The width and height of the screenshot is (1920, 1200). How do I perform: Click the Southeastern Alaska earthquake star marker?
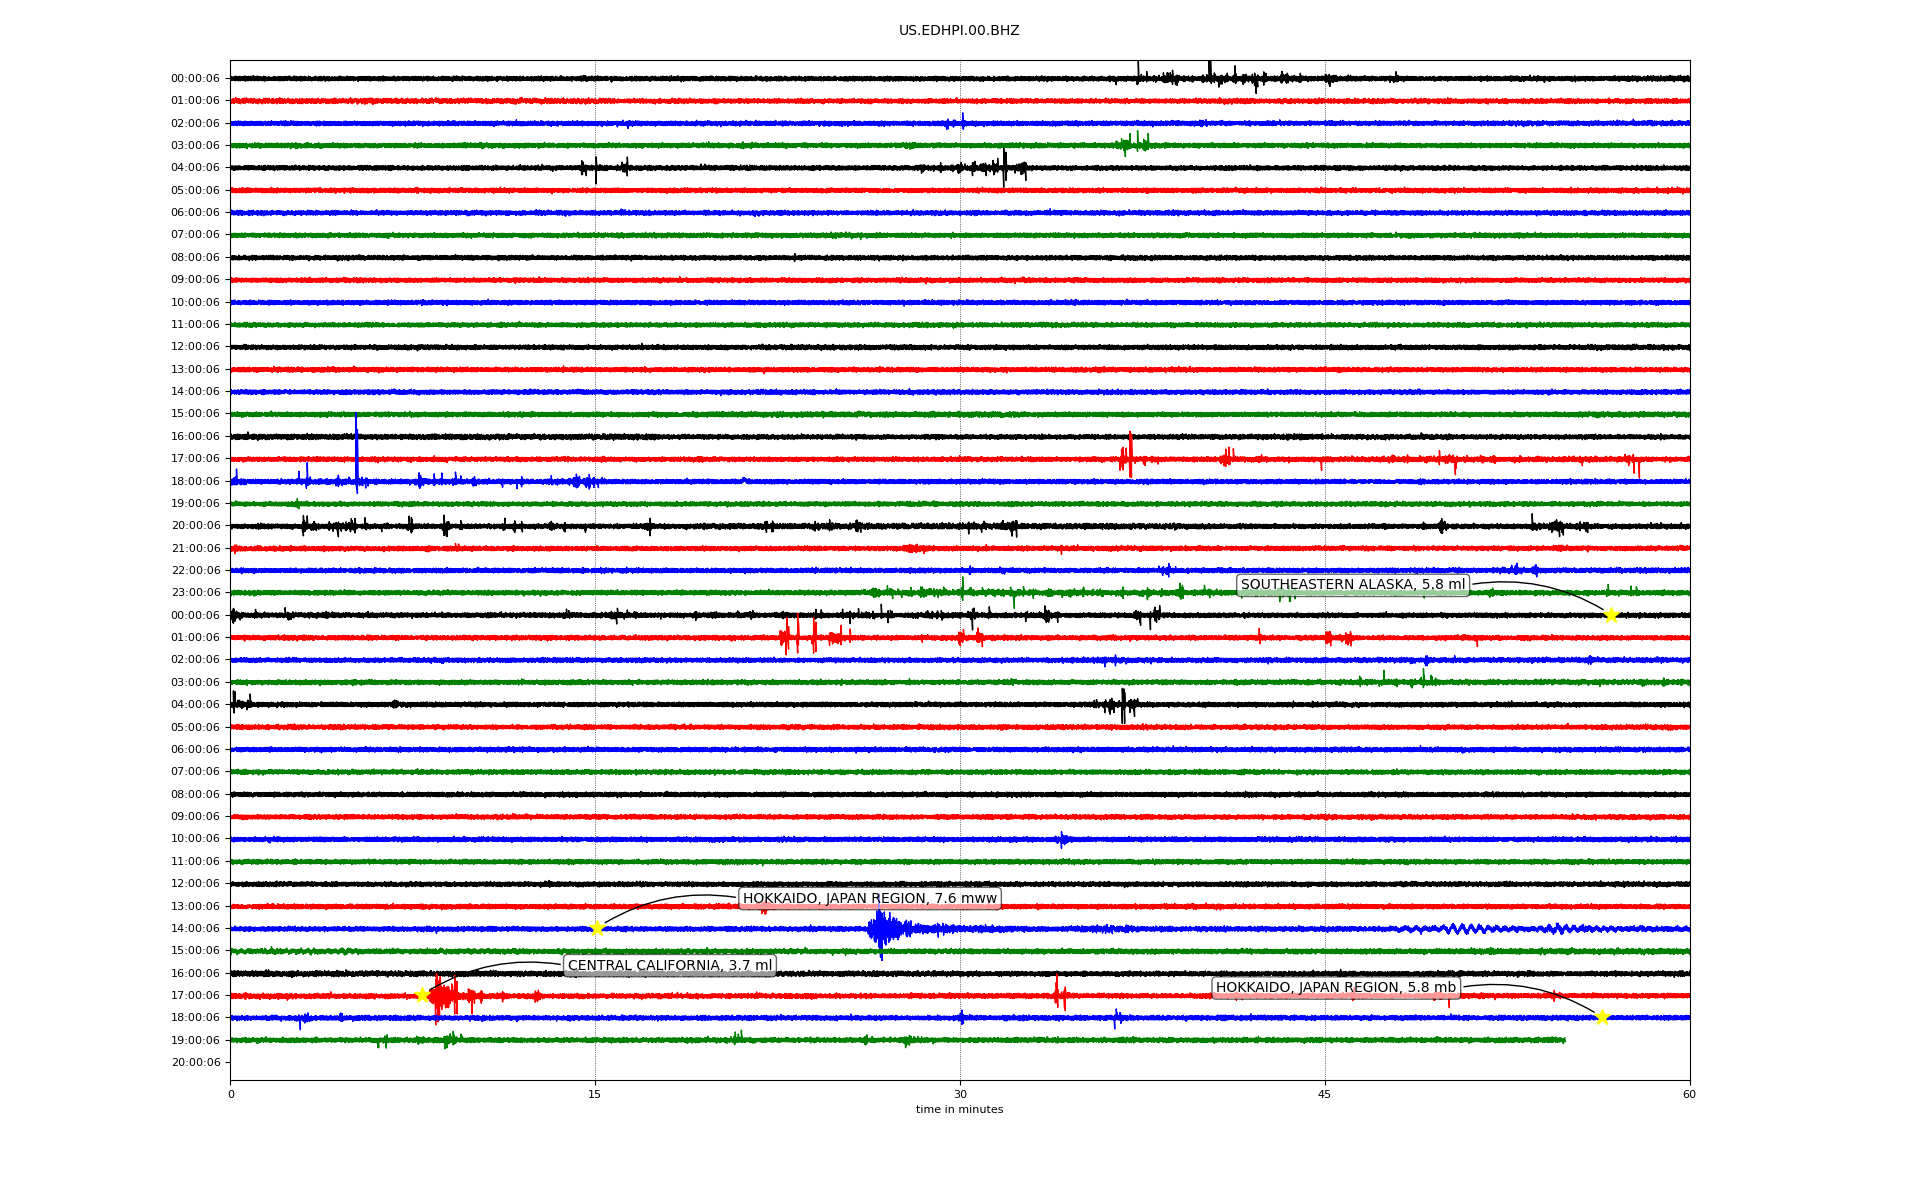[x=1611, y=615]
